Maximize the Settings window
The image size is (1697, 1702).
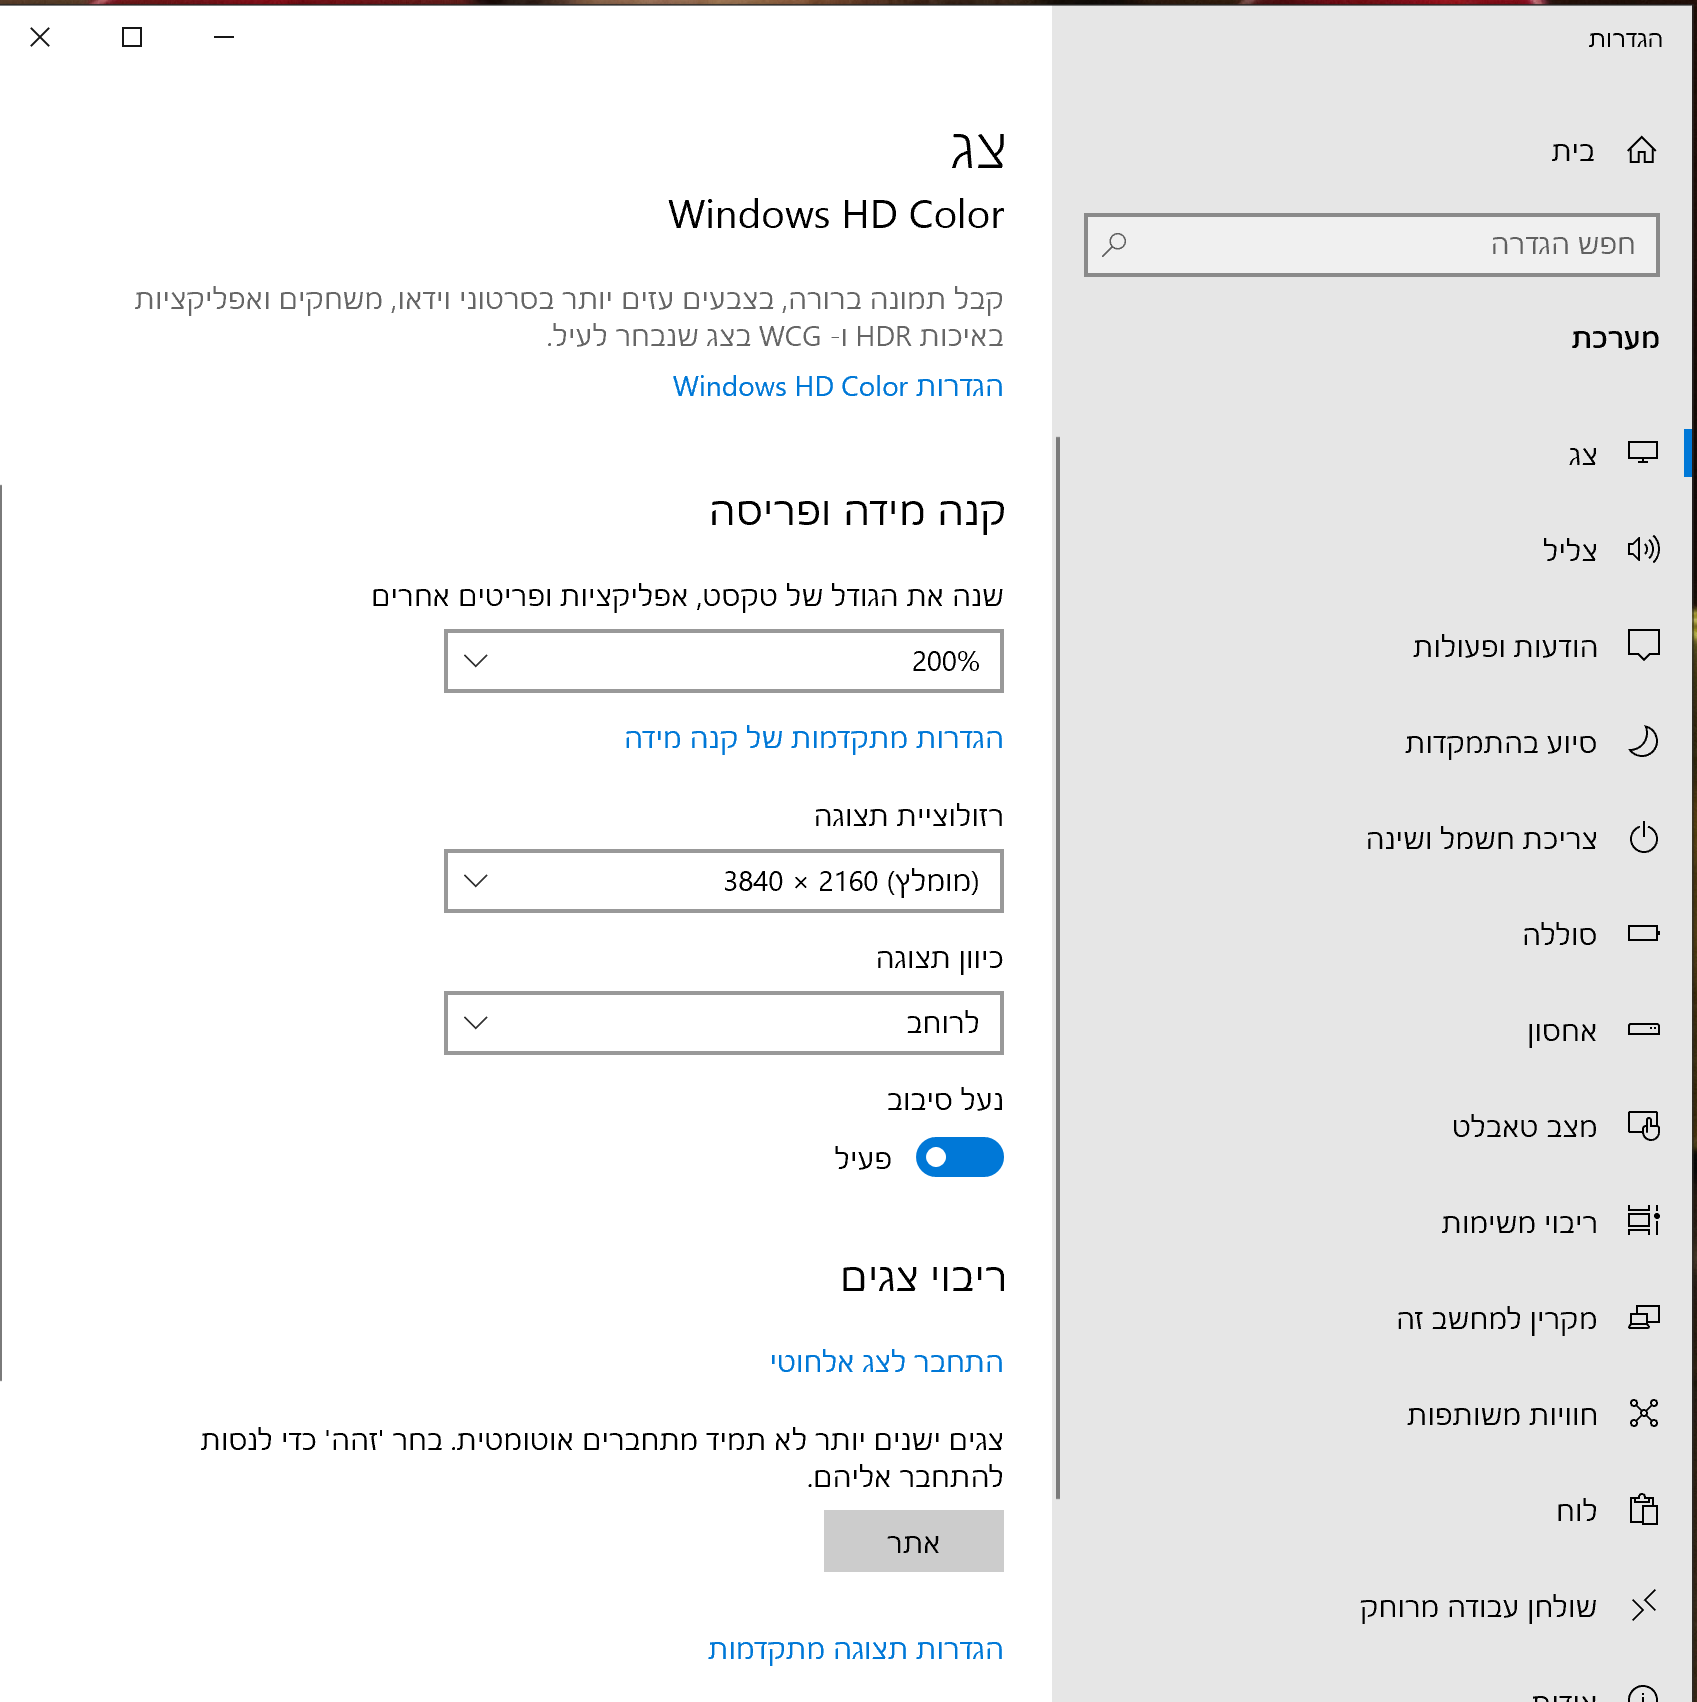[x=132, y=37]
